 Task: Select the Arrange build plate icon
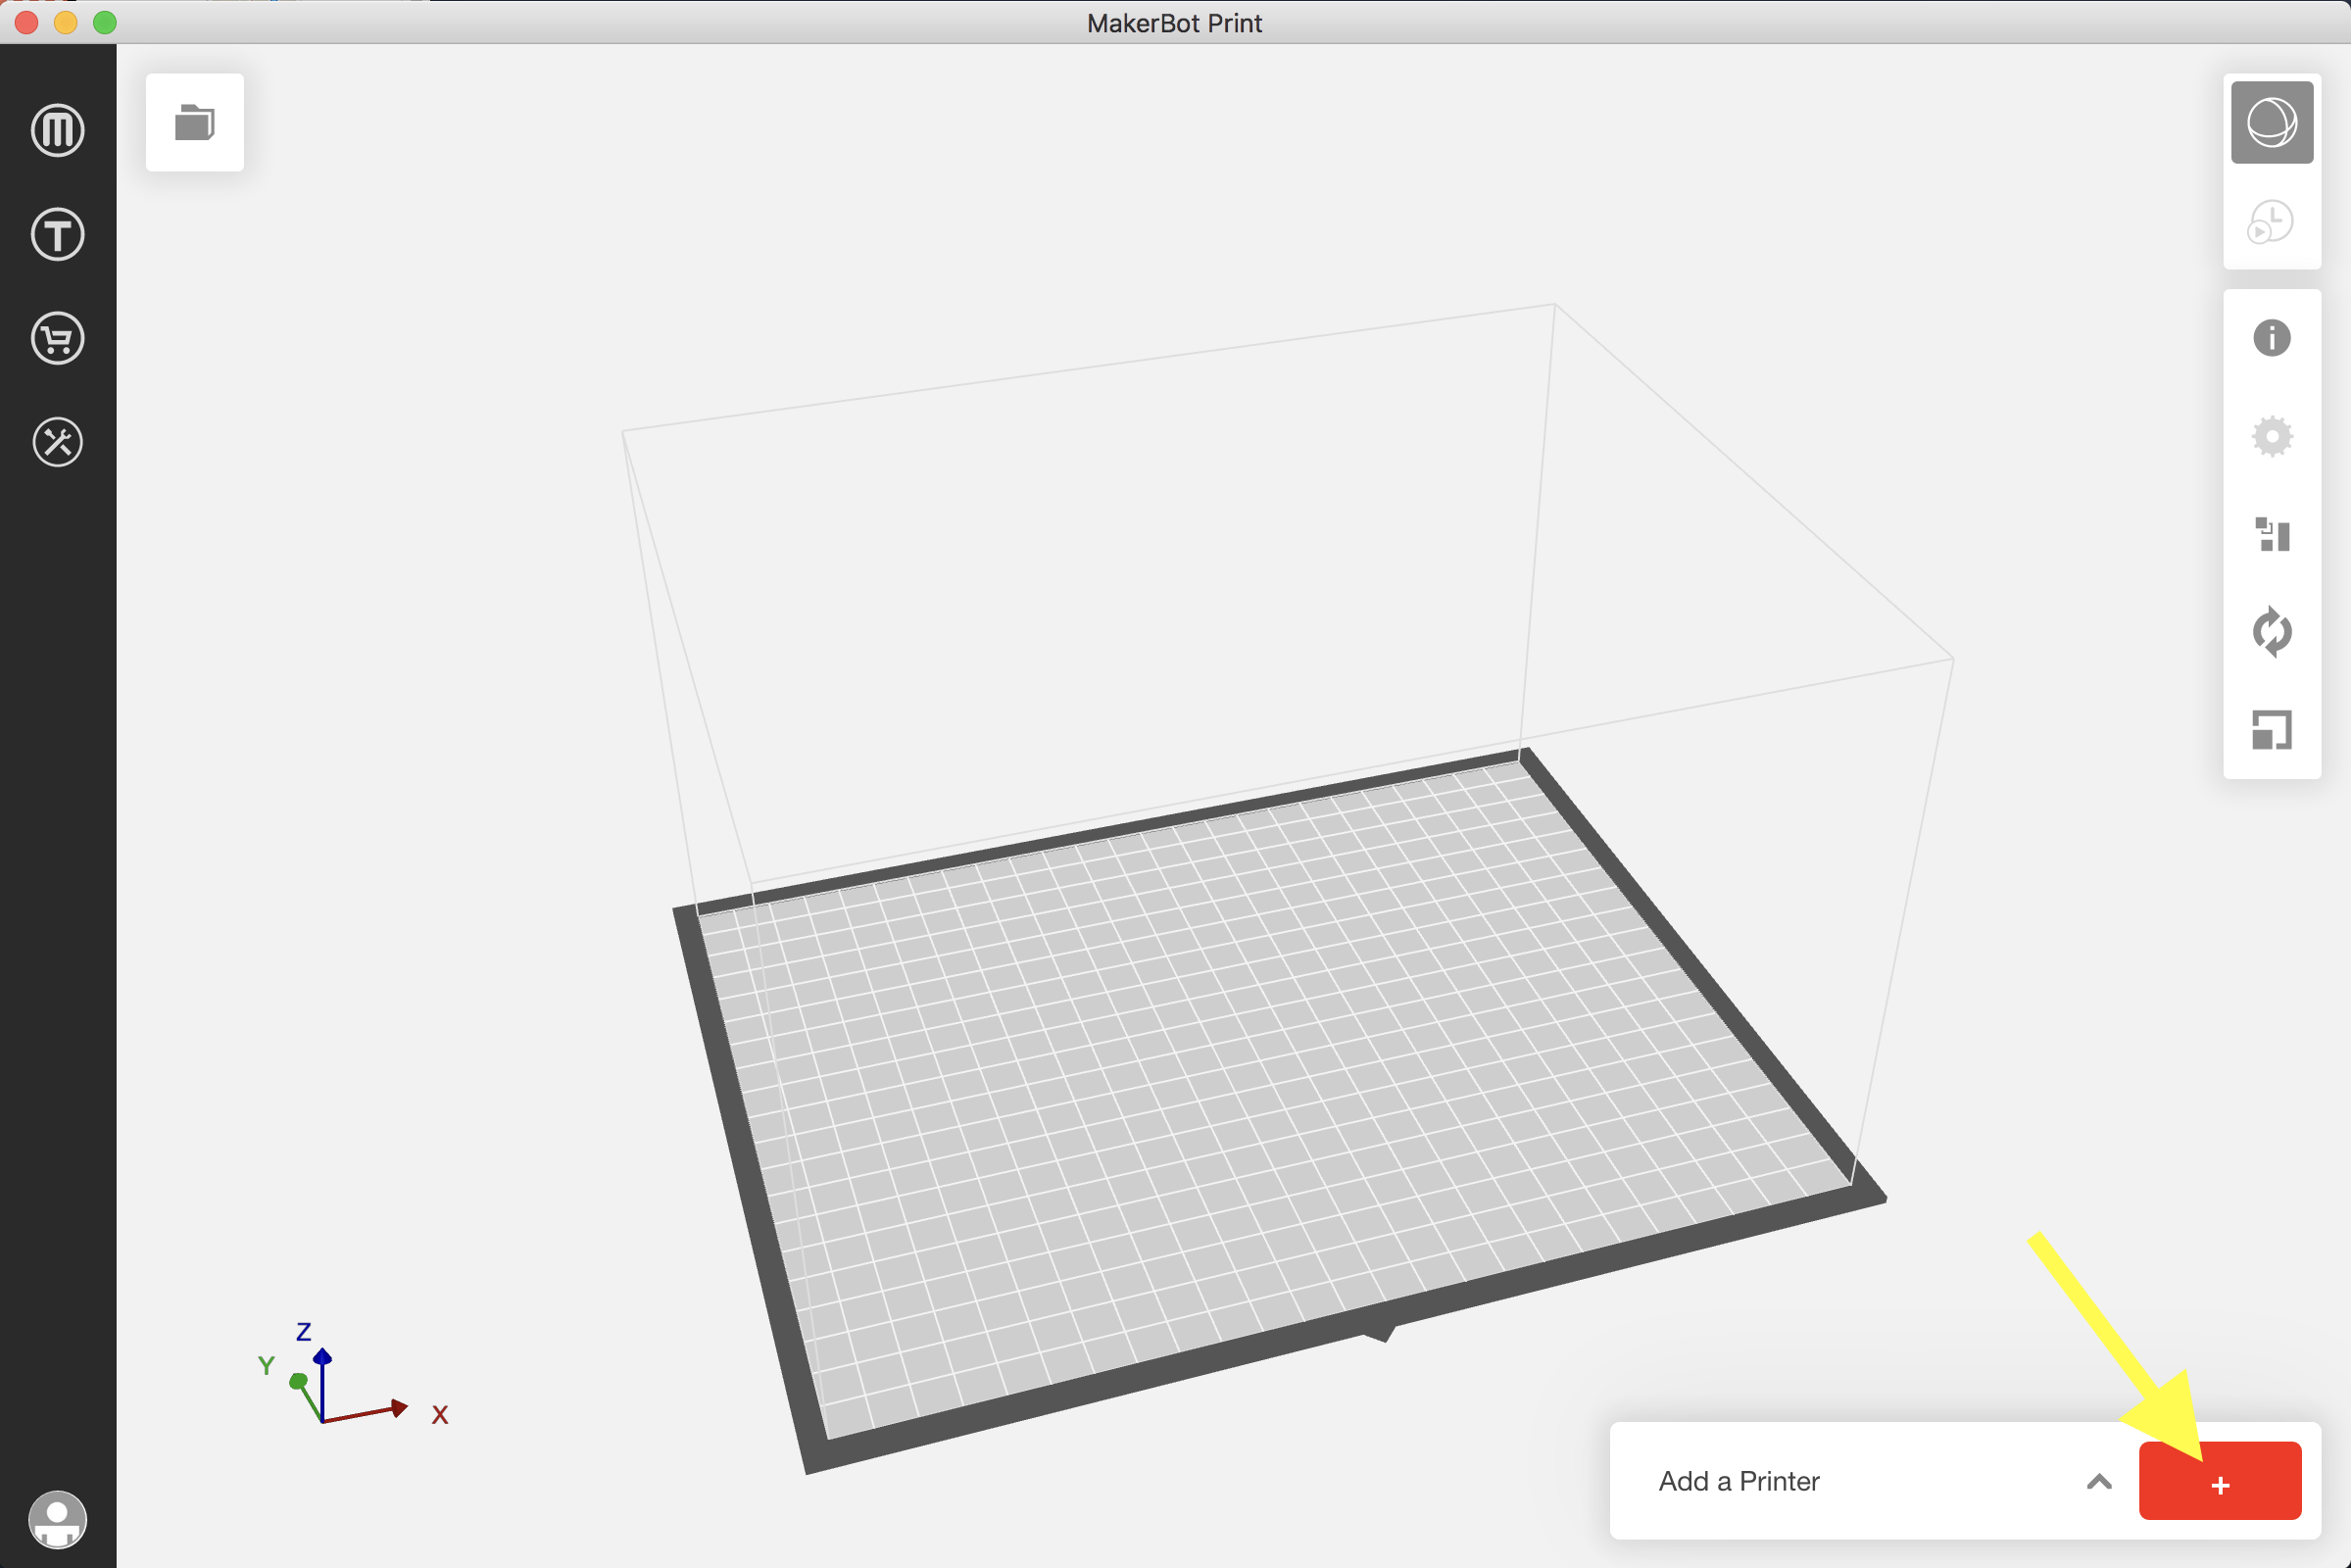(x=2272, y=535)
